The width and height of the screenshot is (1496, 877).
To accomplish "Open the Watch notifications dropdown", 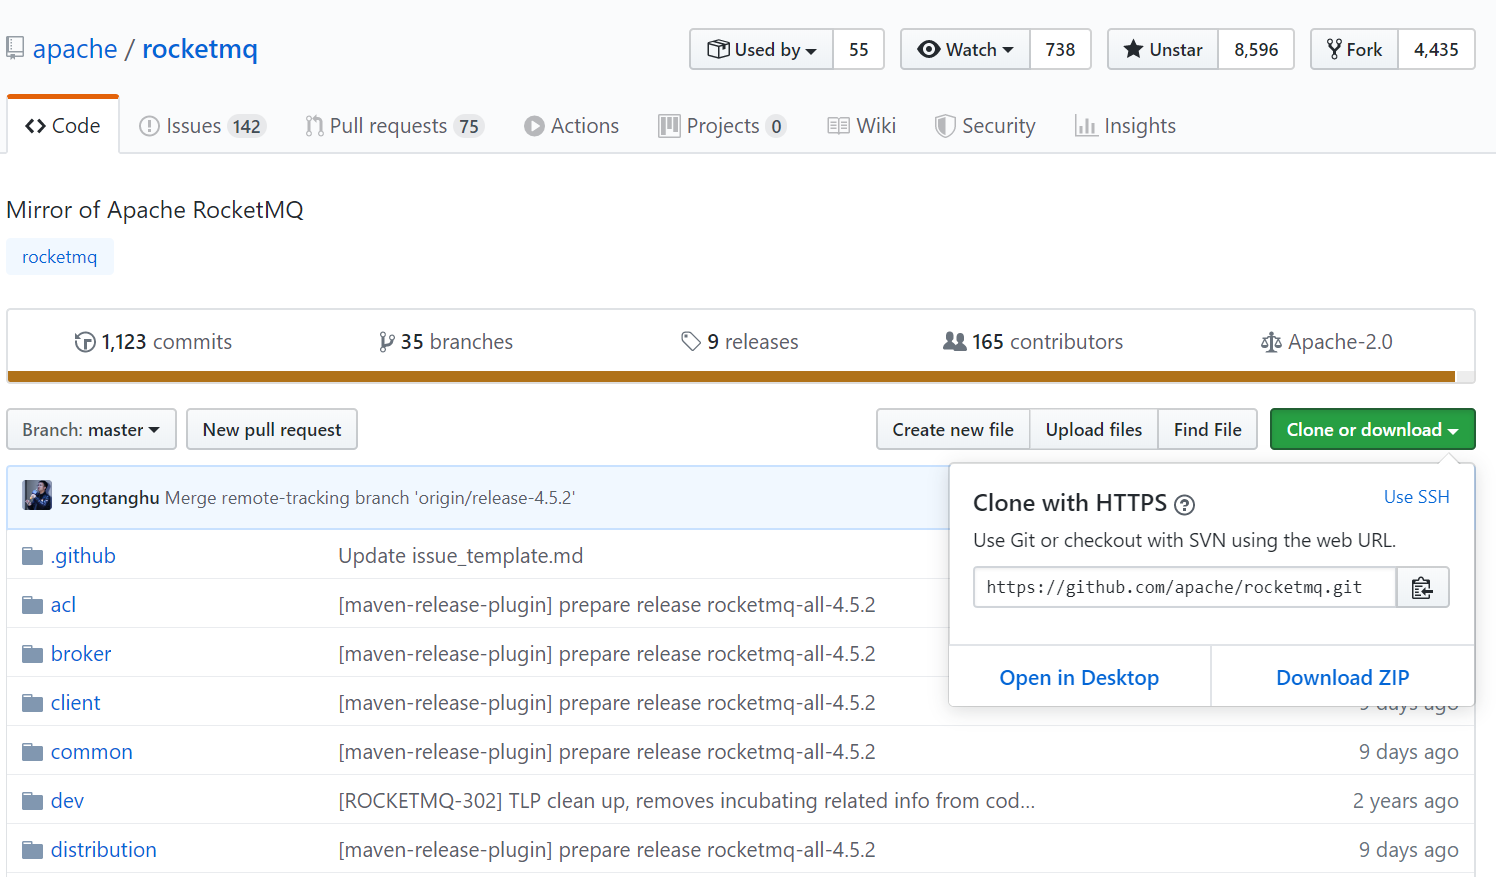I will tap(965, 49).
